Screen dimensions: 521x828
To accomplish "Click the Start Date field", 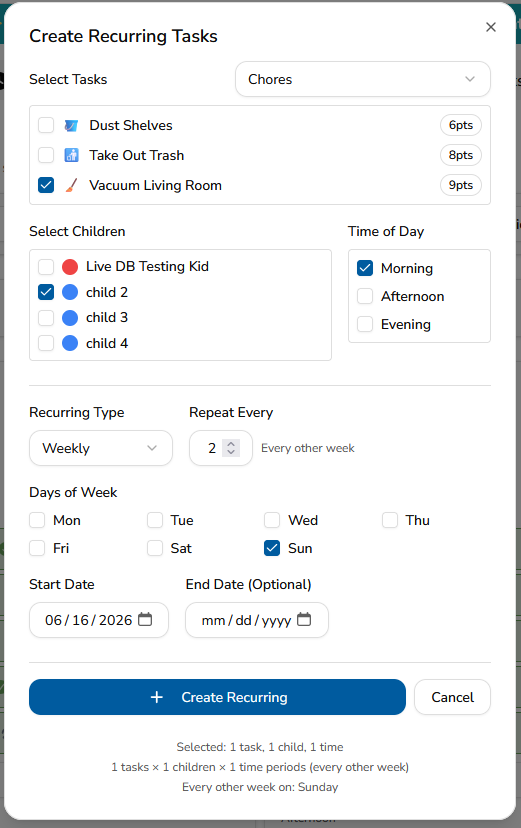I will pyautogui.click(x=99, y=620).
